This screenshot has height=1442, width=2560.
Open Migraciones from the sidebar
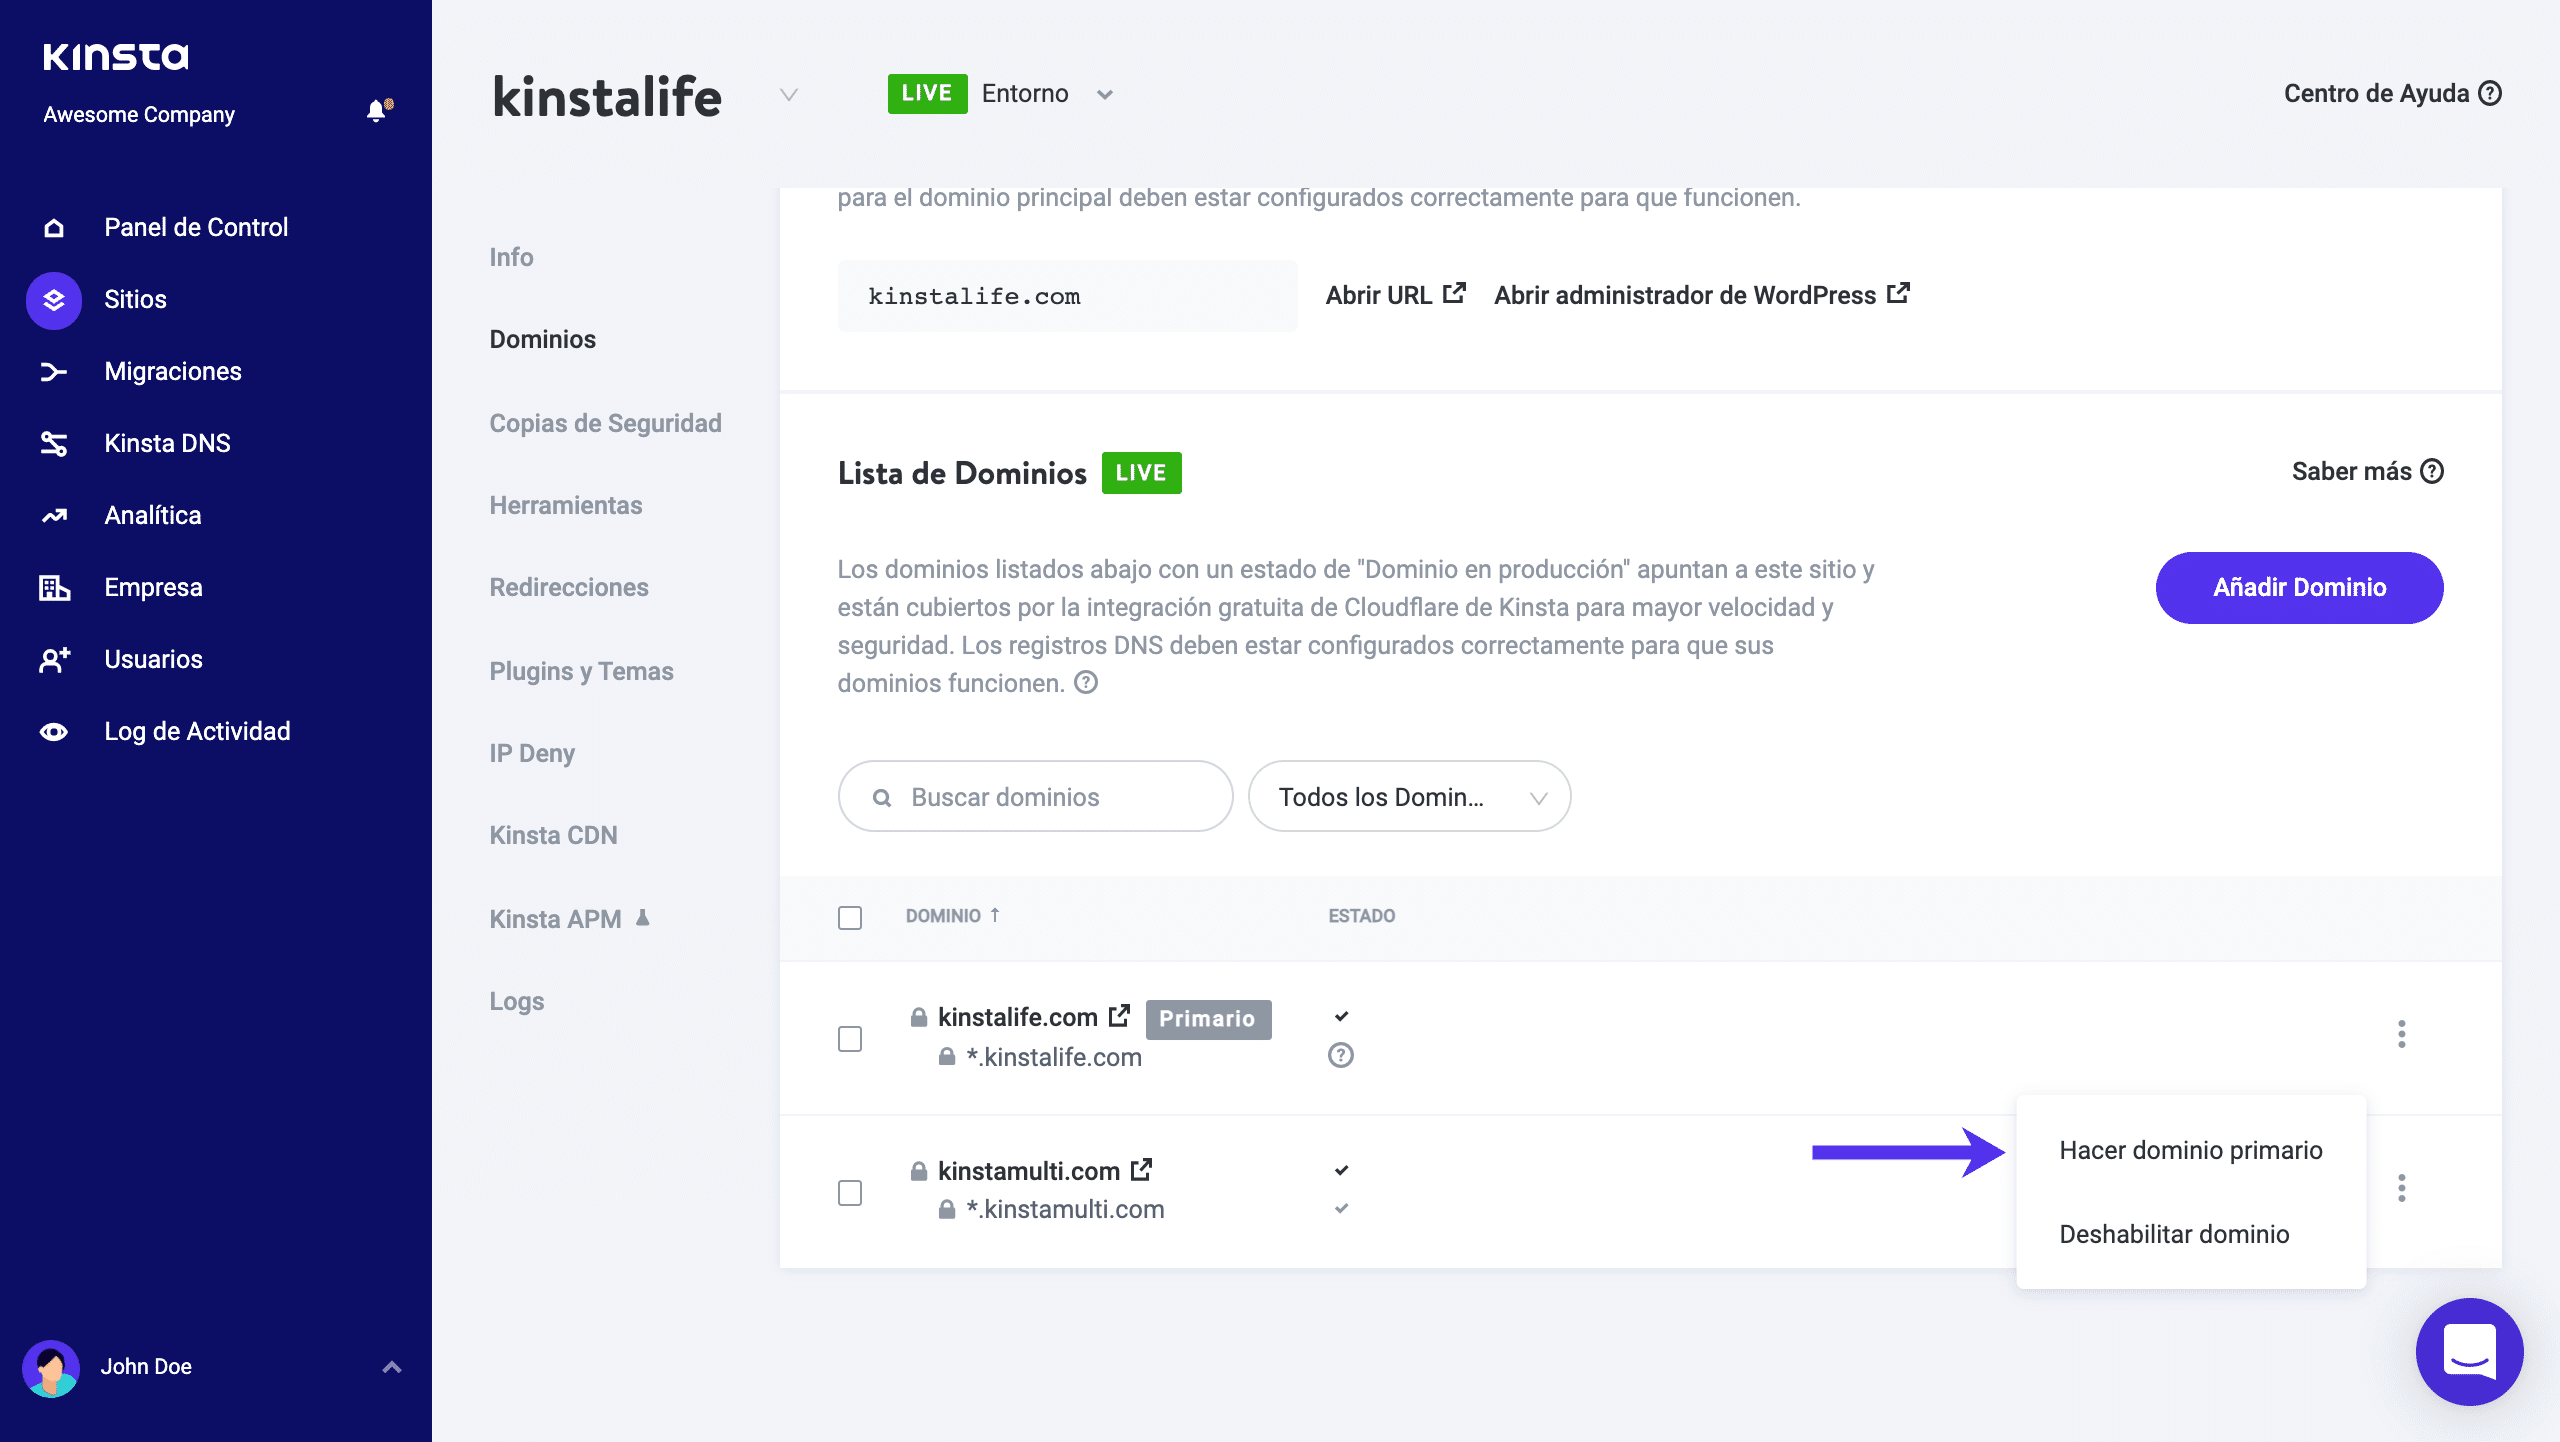(172, 370)
